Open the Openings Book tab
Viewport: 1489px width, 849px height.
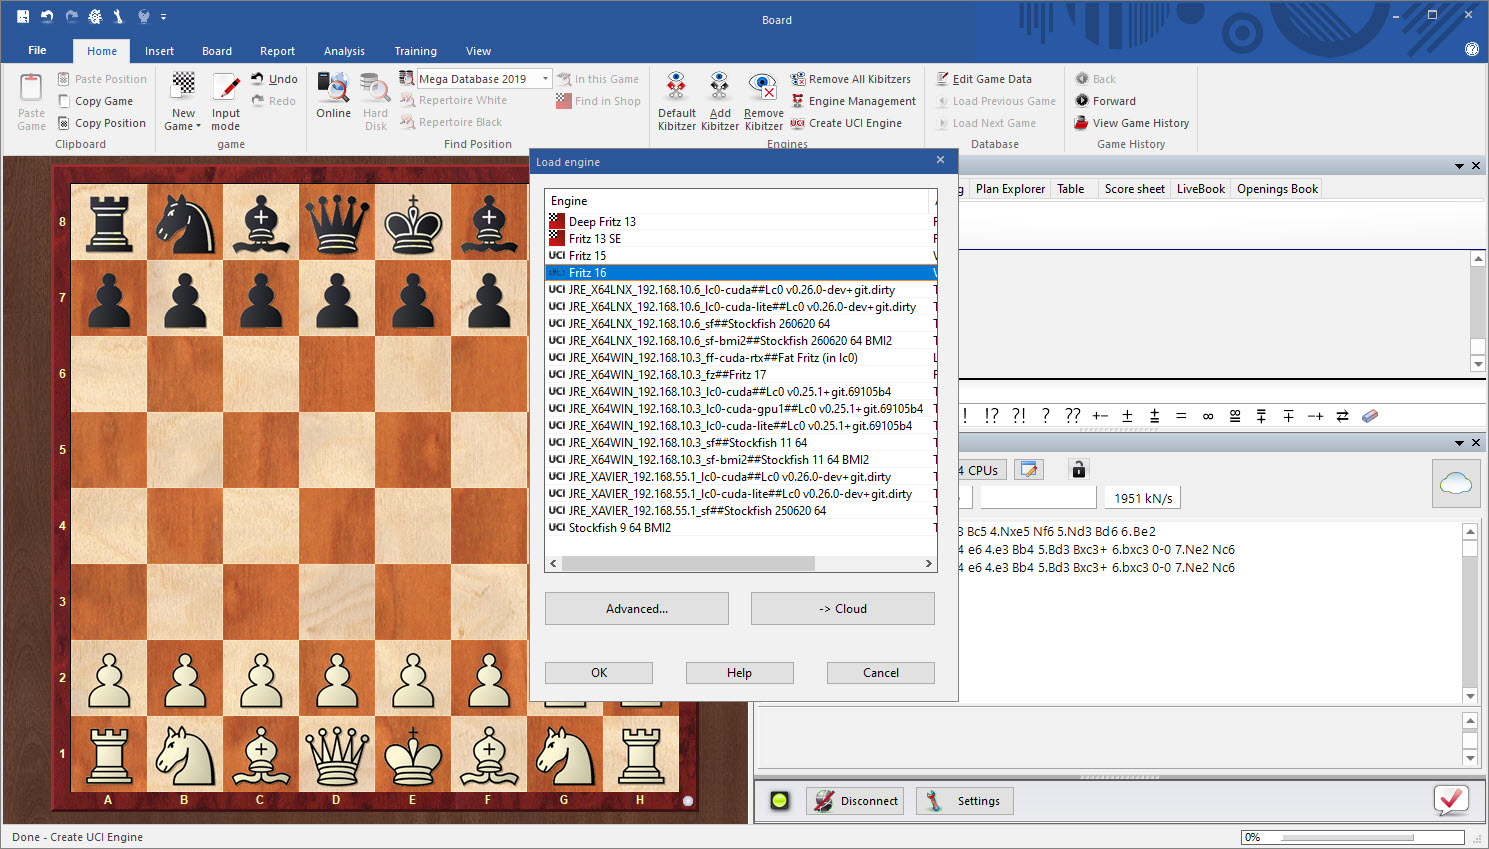[1277, 188]
